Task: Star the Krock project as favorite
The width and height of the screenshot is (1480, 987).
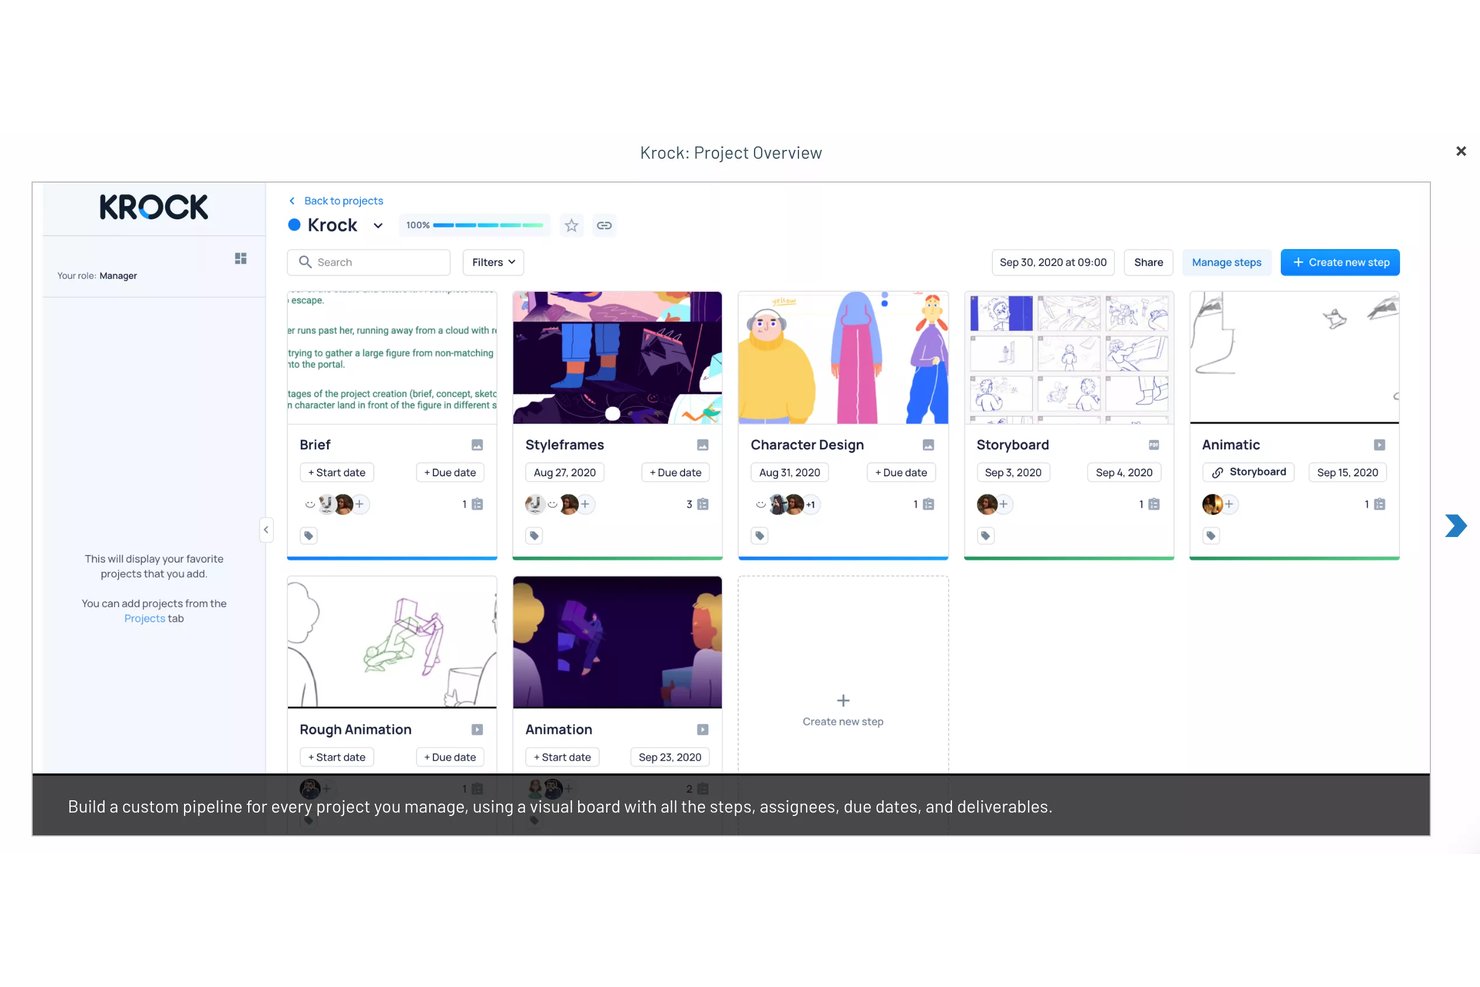Action: click(571, 226)
